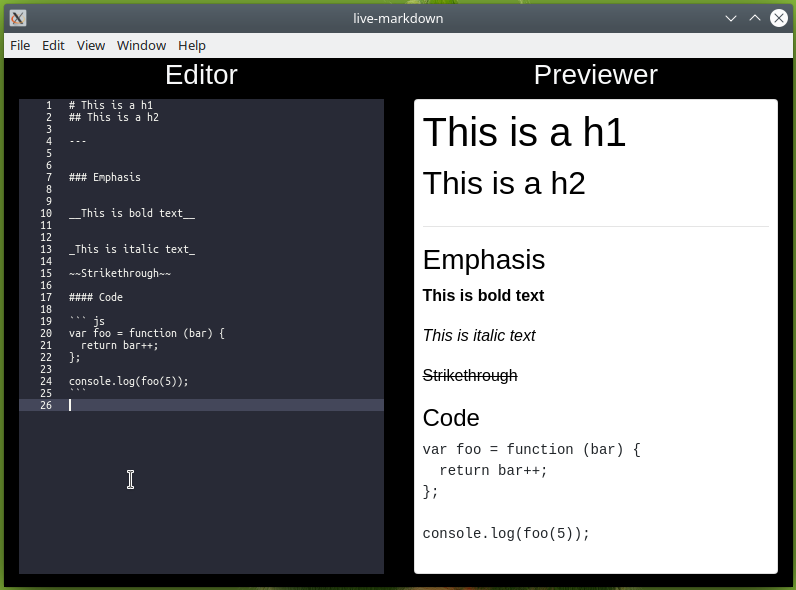Click '_This is italic text_' in editor
Viewport: 796px width, 590px height.
(131, 249)
